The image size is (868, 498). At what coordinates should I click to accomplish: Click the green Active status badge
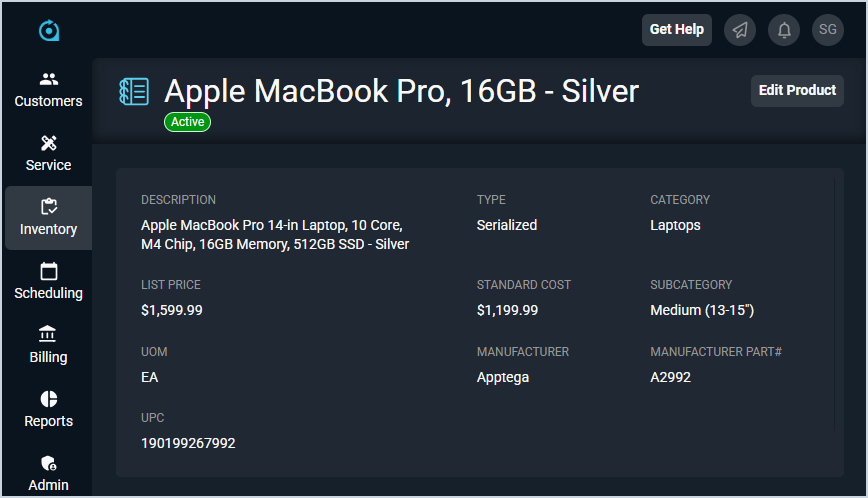click(x=187, y=122)
